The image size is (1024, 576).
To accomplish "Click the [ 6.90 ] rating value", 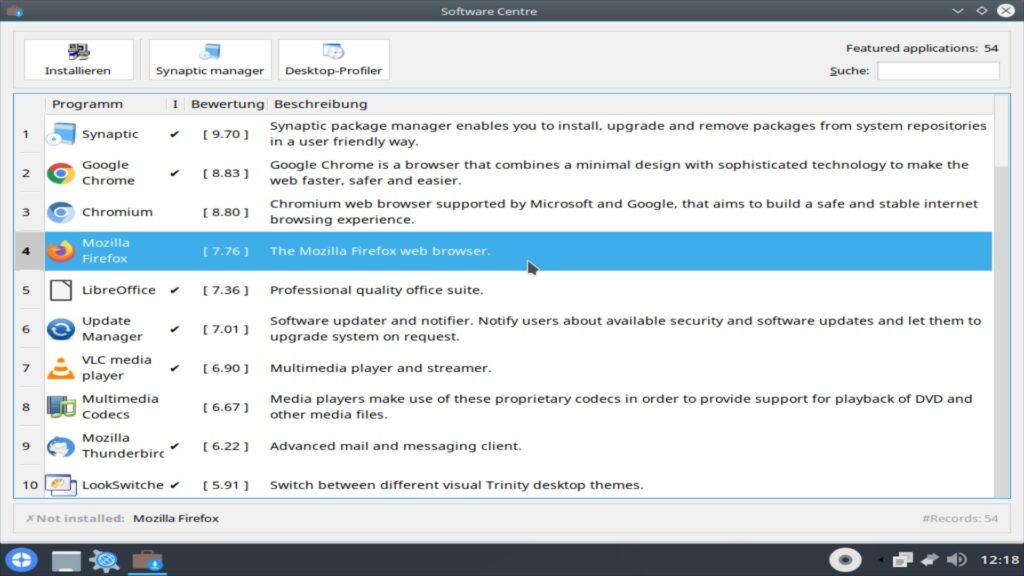I will pos(225,368).
